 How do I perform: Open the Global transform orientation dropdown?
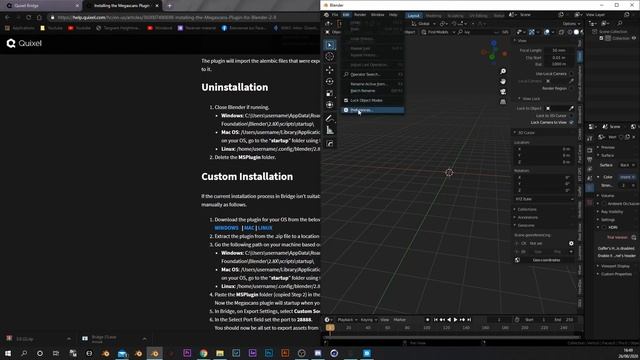click(424, 23)
